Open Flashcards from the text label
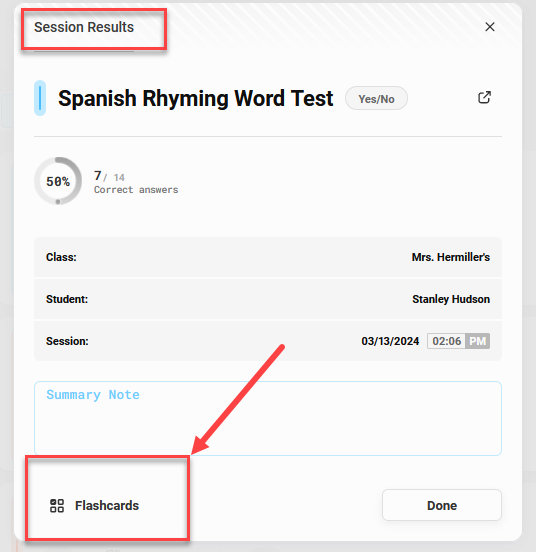Screen dimensions: 536x552 pyautogui.click(x=107, y=506)
